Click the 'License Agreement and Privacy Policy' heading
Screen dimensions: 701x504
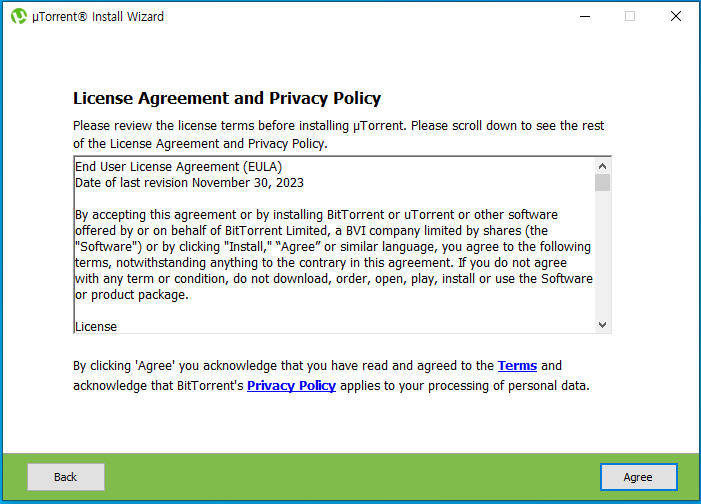[227, 98]
